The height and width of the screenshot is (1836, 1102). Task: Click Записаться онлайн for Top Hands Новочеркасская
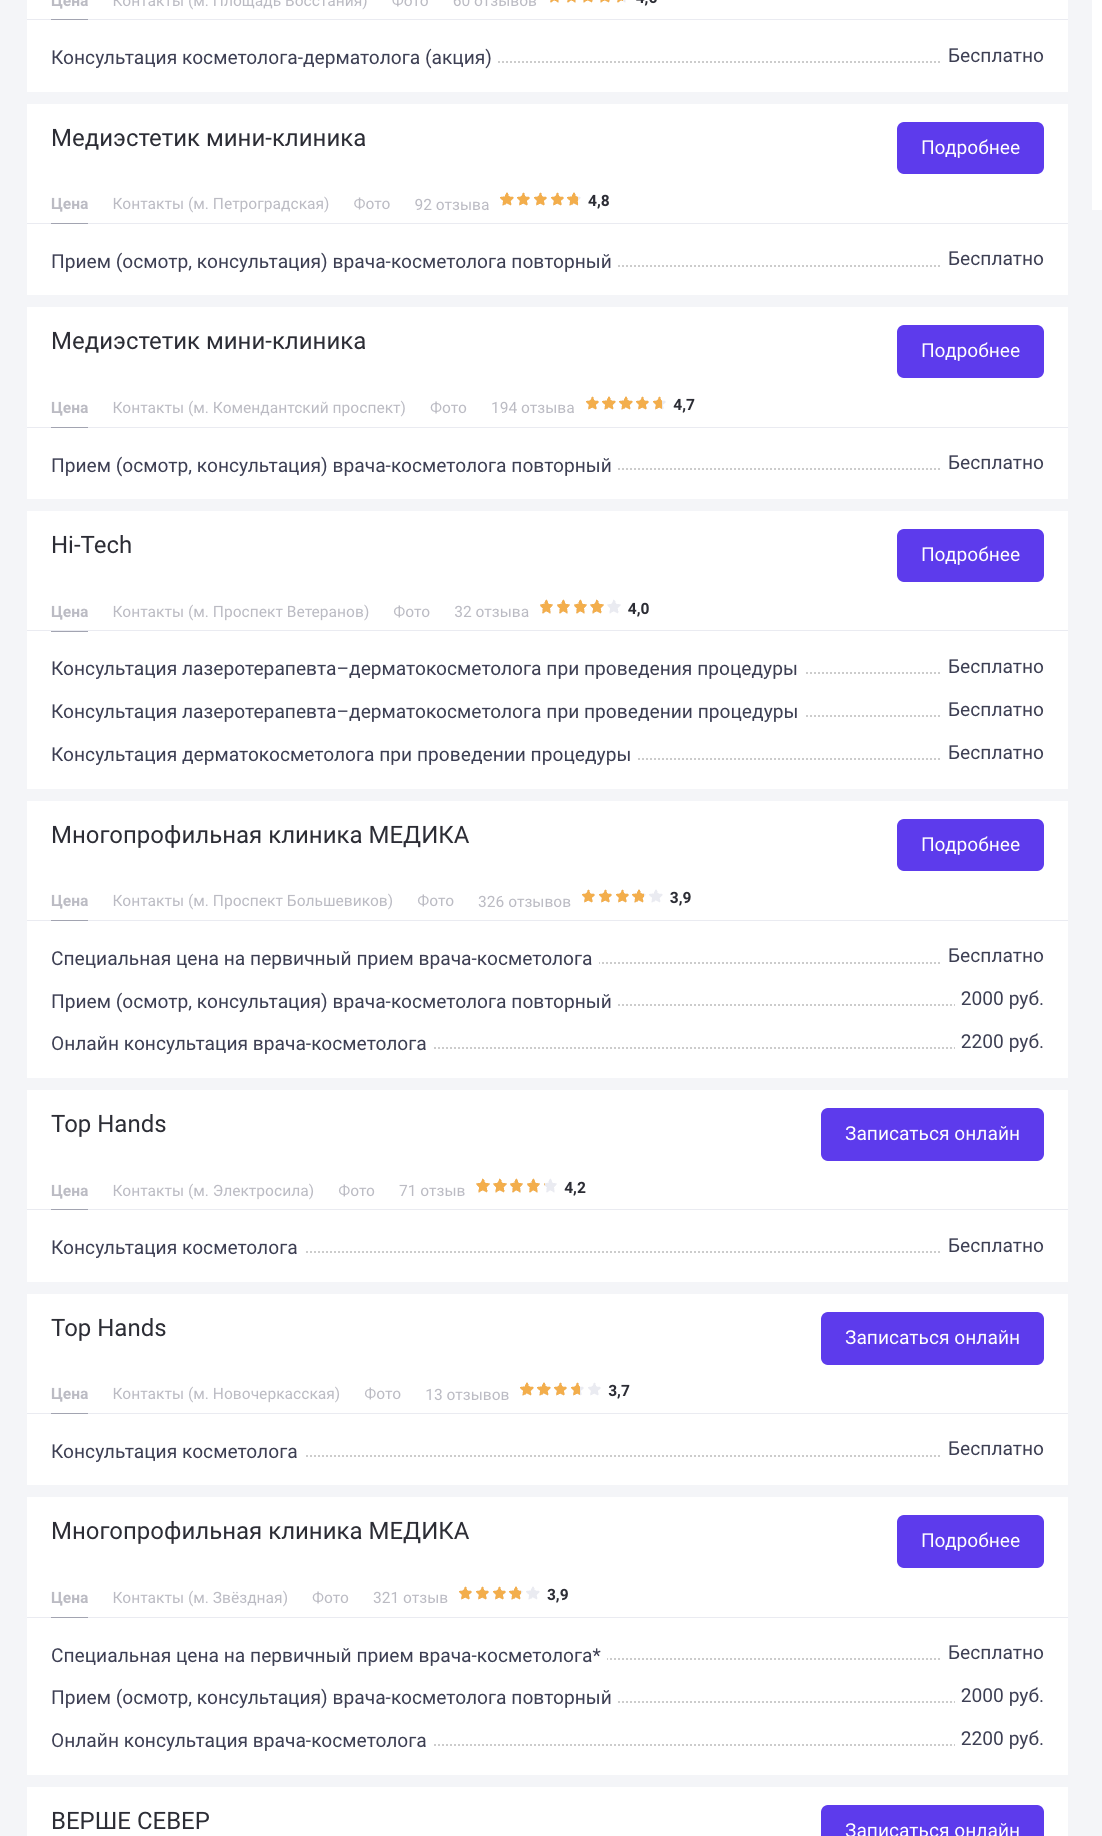tap(932, 1338)
